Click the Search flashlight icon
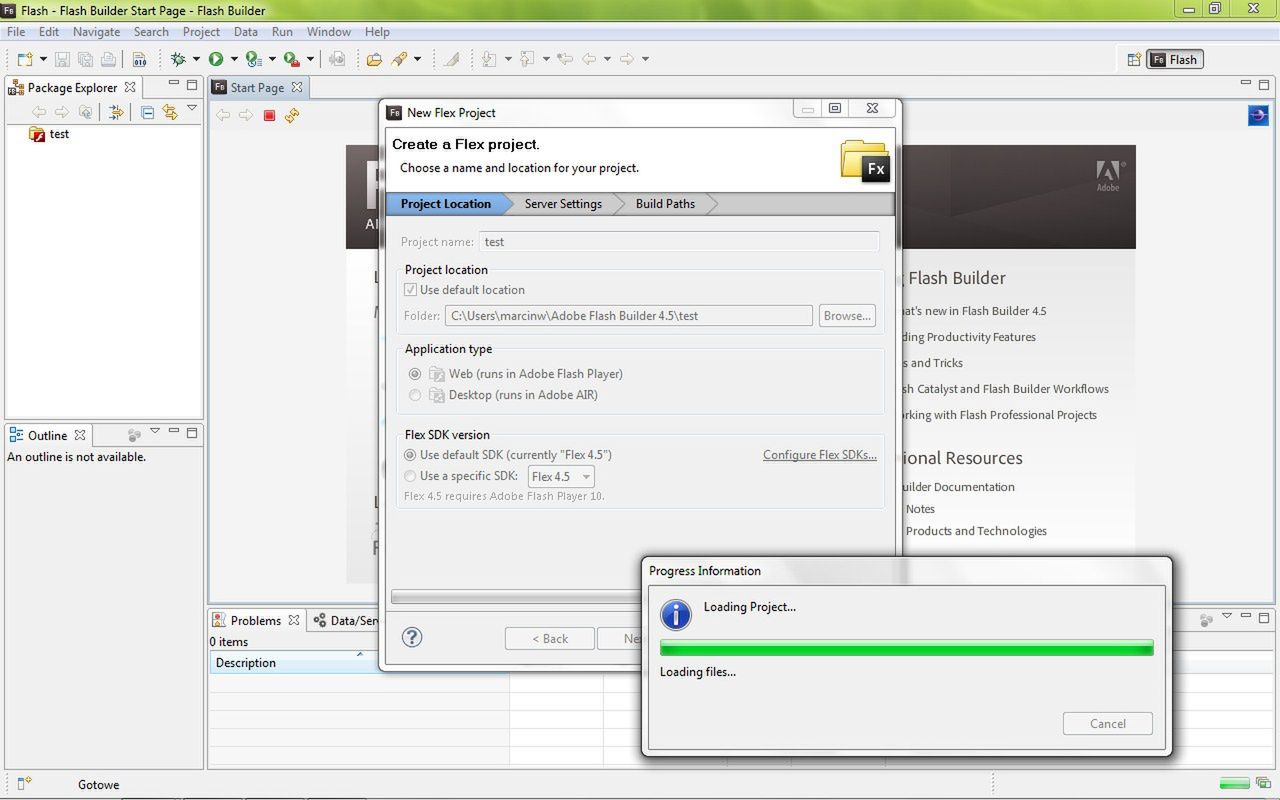 click(x=400, y=59)
